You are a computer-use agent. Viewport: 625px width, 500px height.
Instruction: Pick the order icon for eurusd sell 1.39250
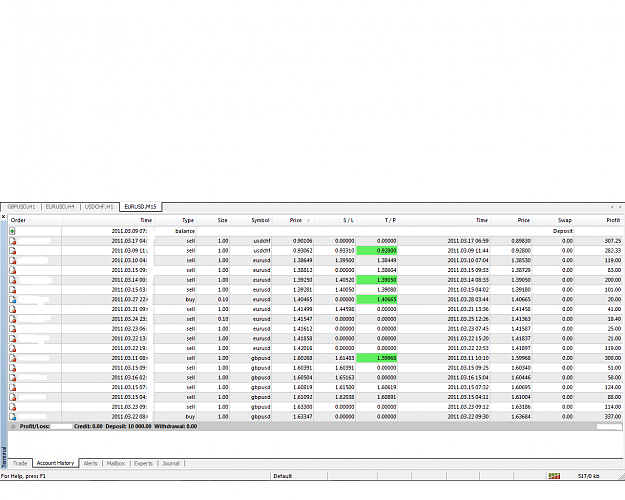[13, 280]
